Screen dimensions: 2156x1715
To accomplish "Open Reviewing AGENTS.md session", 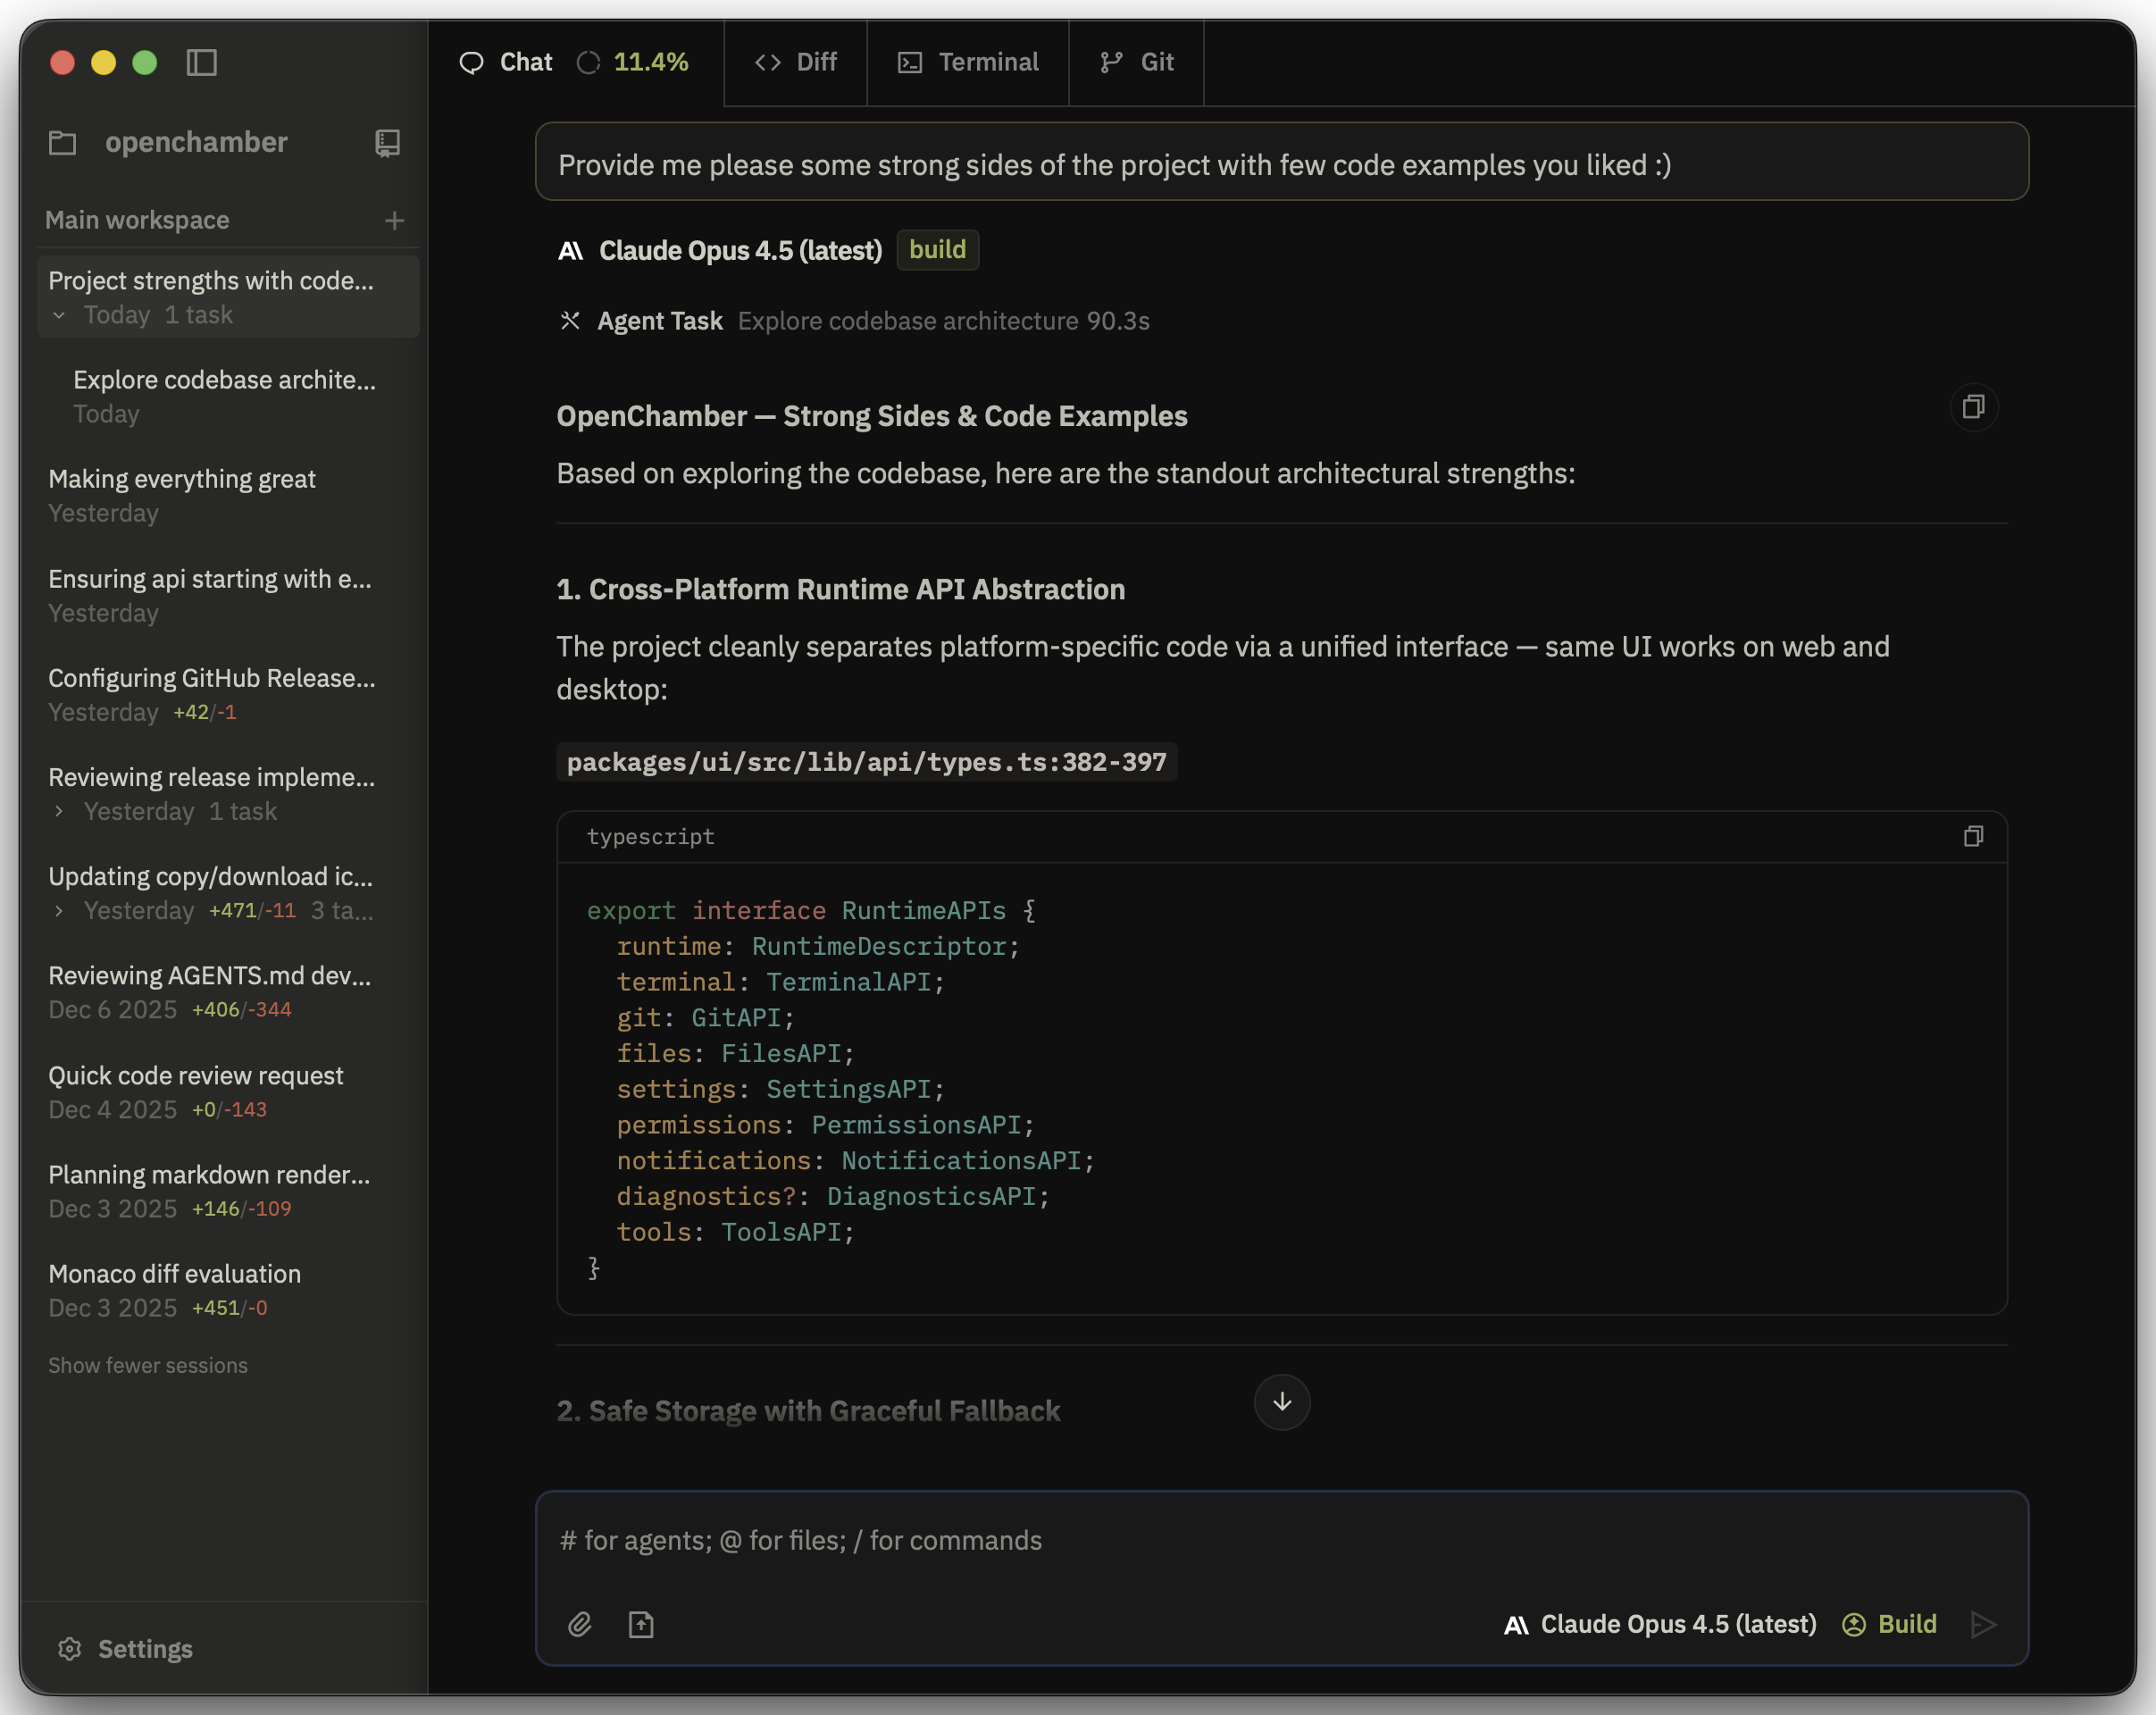I will click(x=228, y=991).
